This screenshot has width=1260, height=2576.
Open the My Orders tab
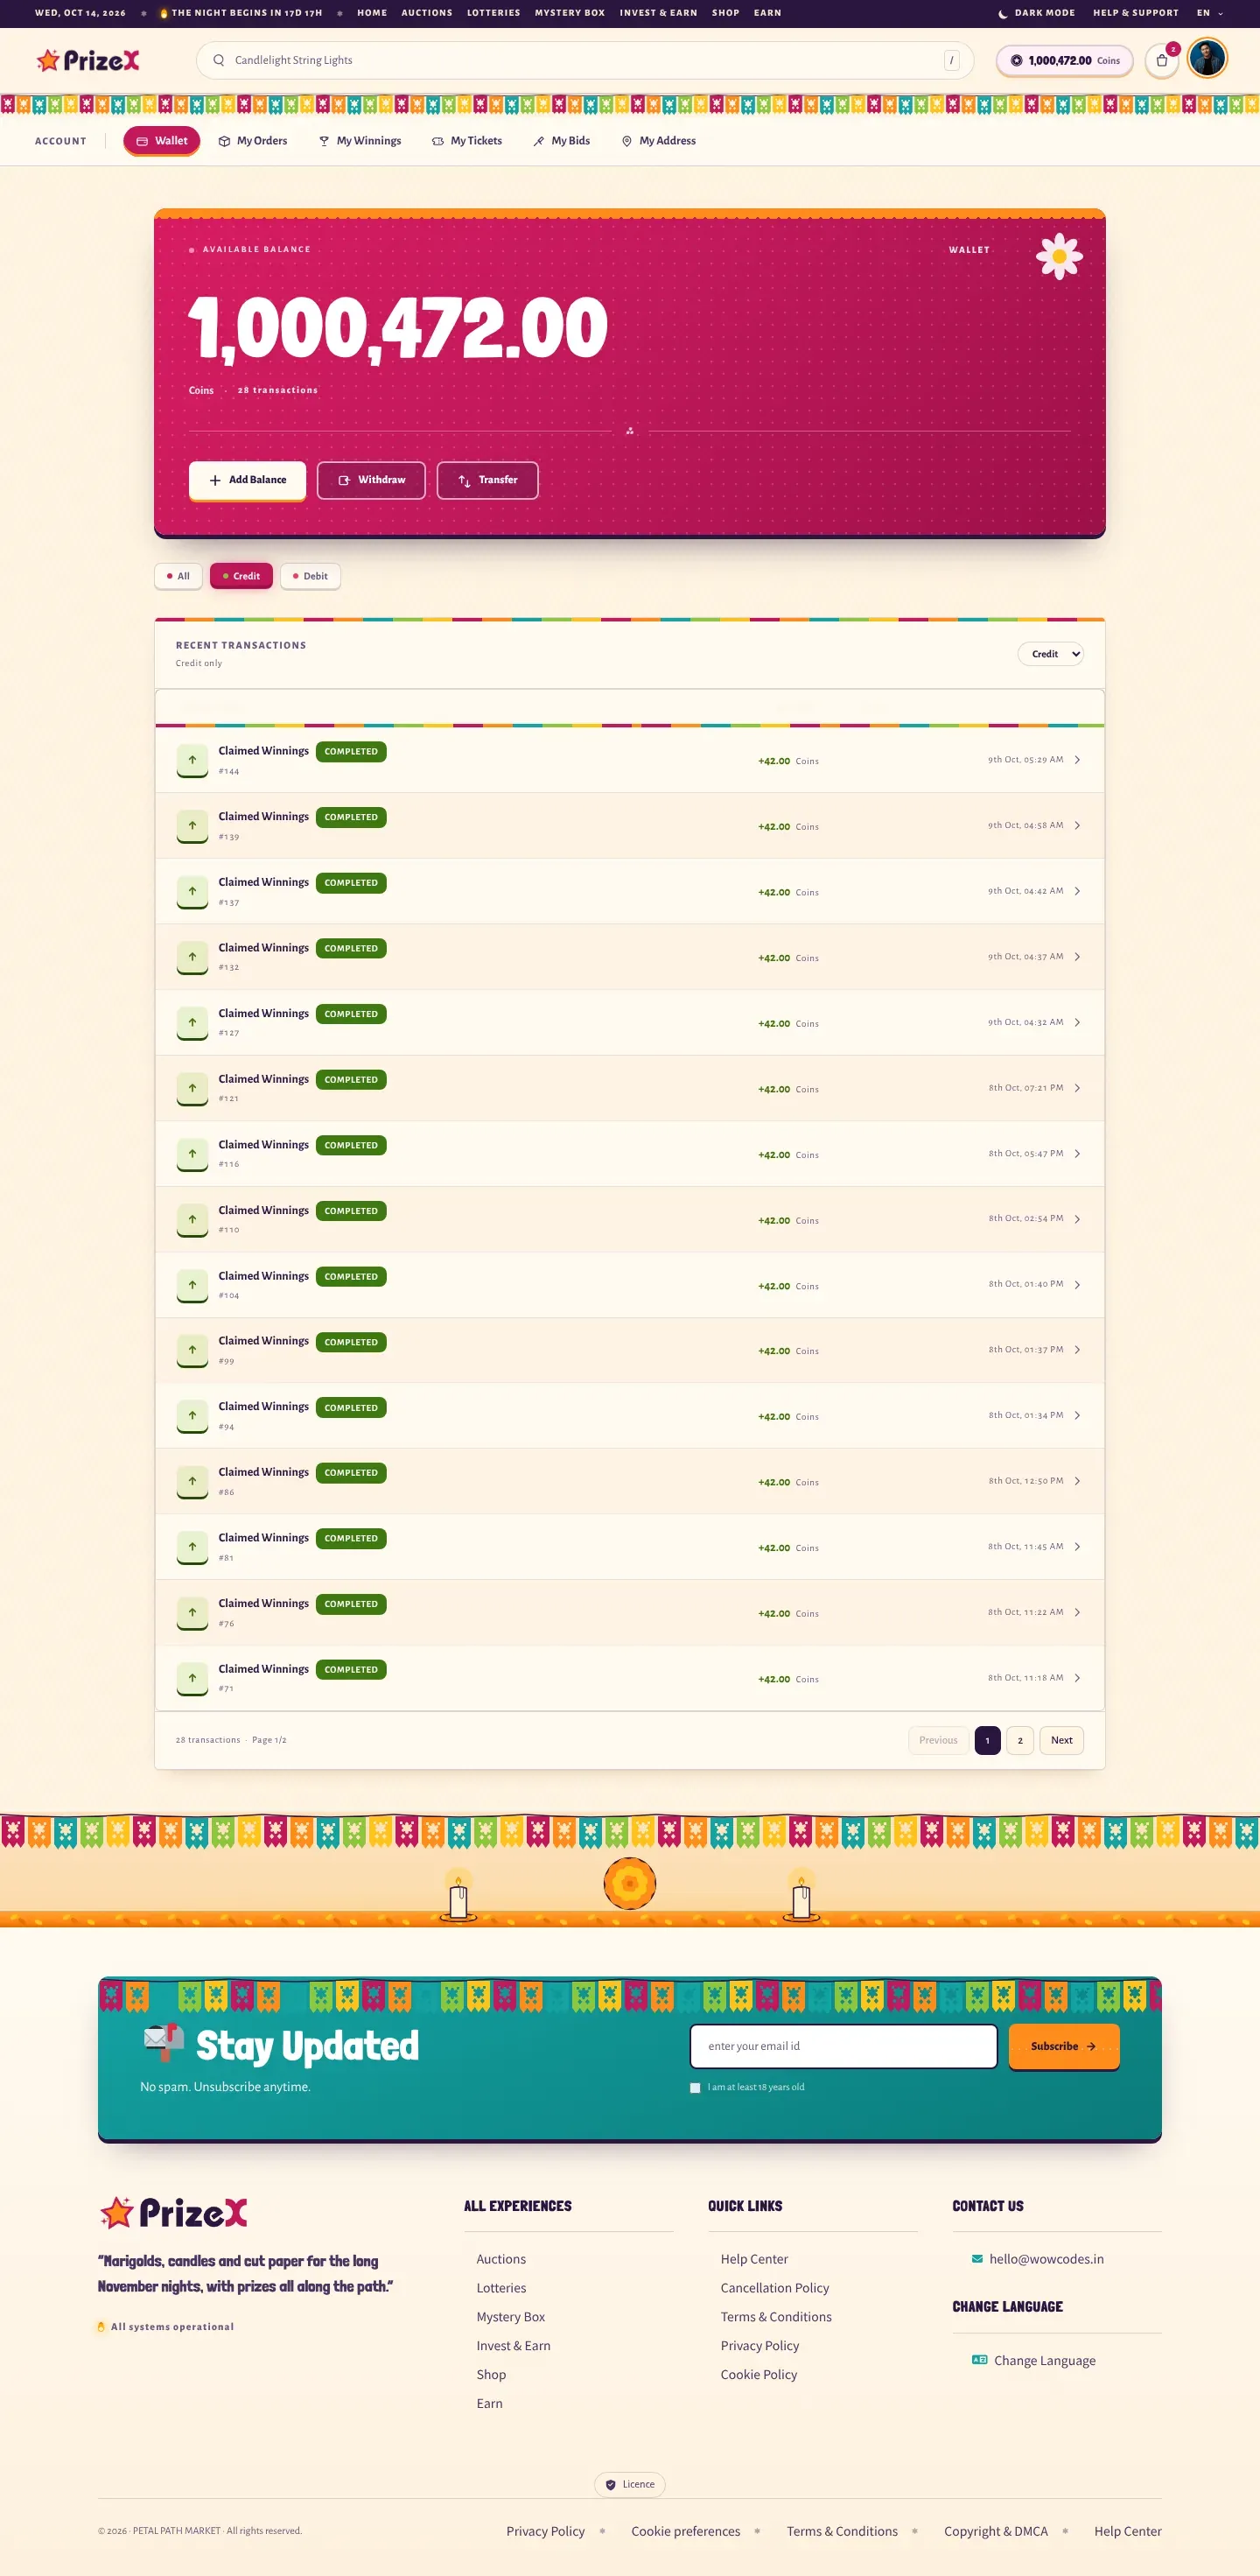click(x=253, y=141)
